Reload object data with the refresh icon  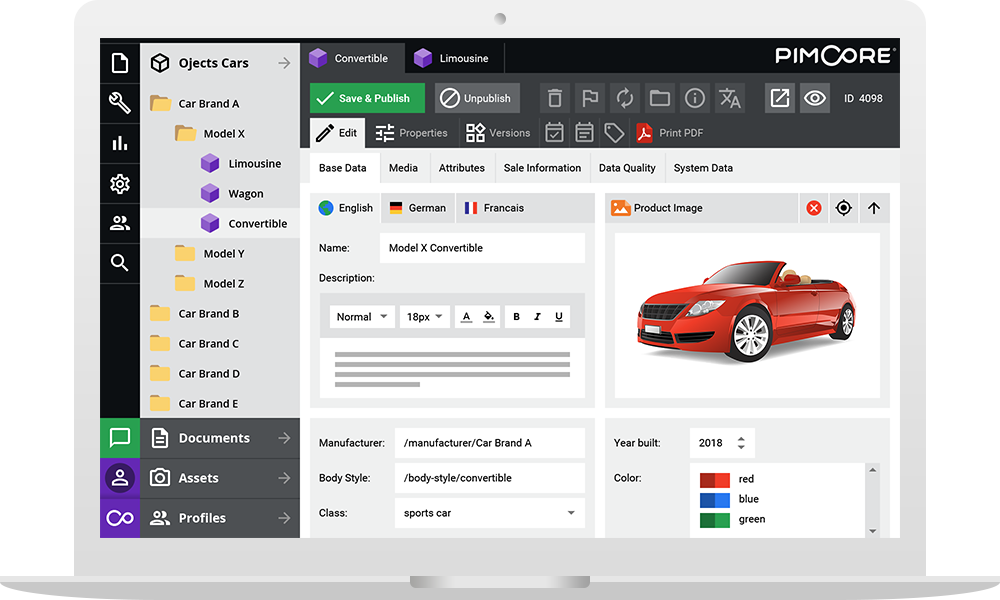pyautogui.click(x=624, y=97)
